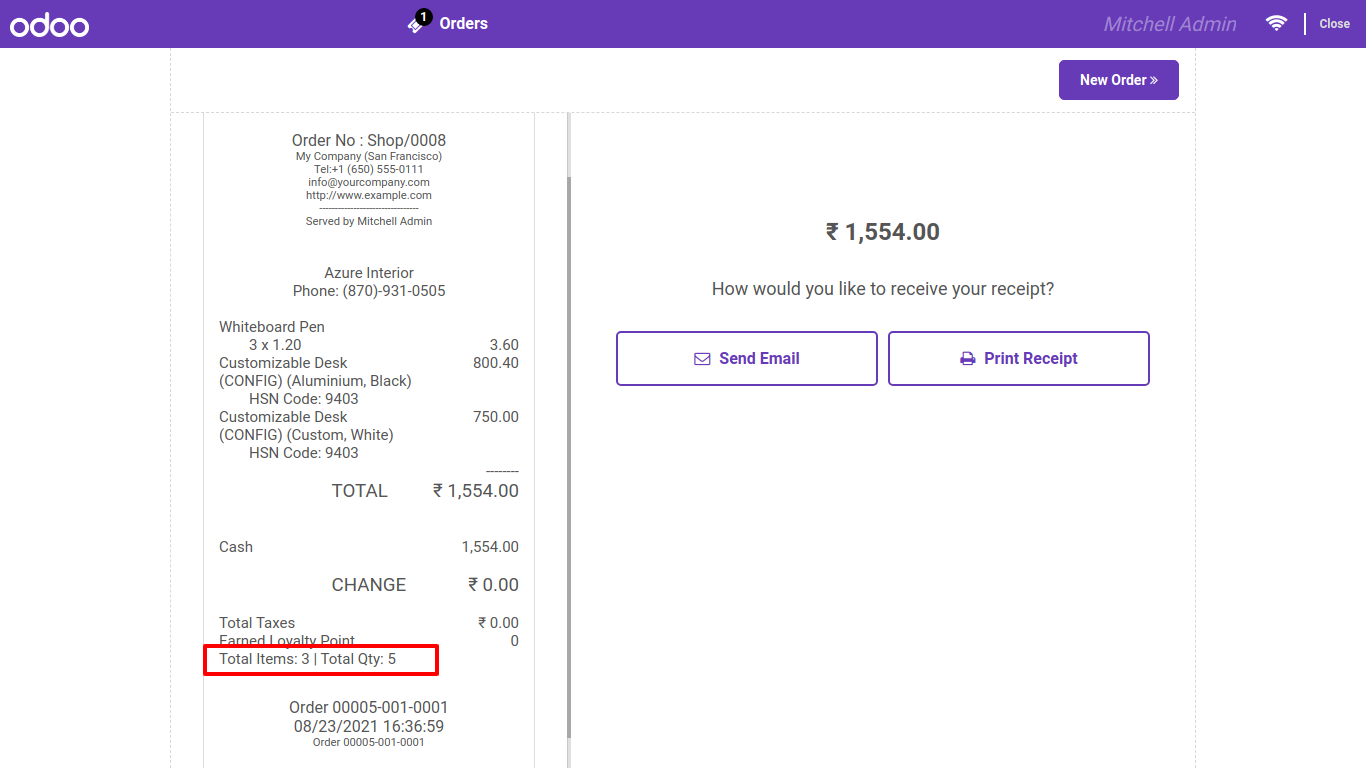Click the 08/23/2021 16:36:59 timestamp
Viewport: 1366px width, 768px height.
pyautogui.click(x=369, y=727)
